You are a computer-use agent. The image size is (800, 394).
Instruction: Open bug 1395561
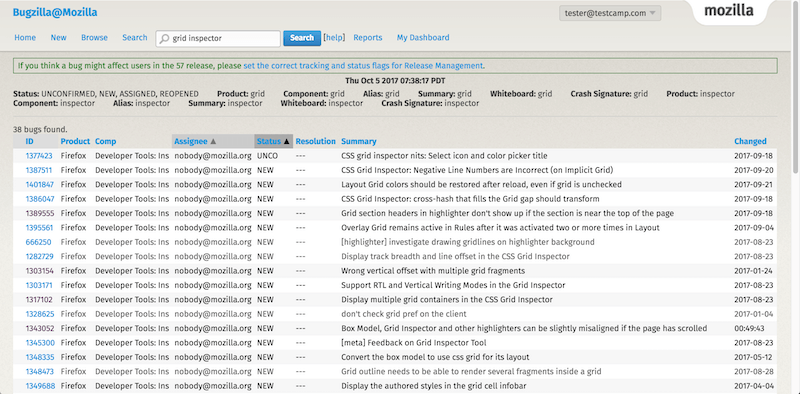(39, 228)
